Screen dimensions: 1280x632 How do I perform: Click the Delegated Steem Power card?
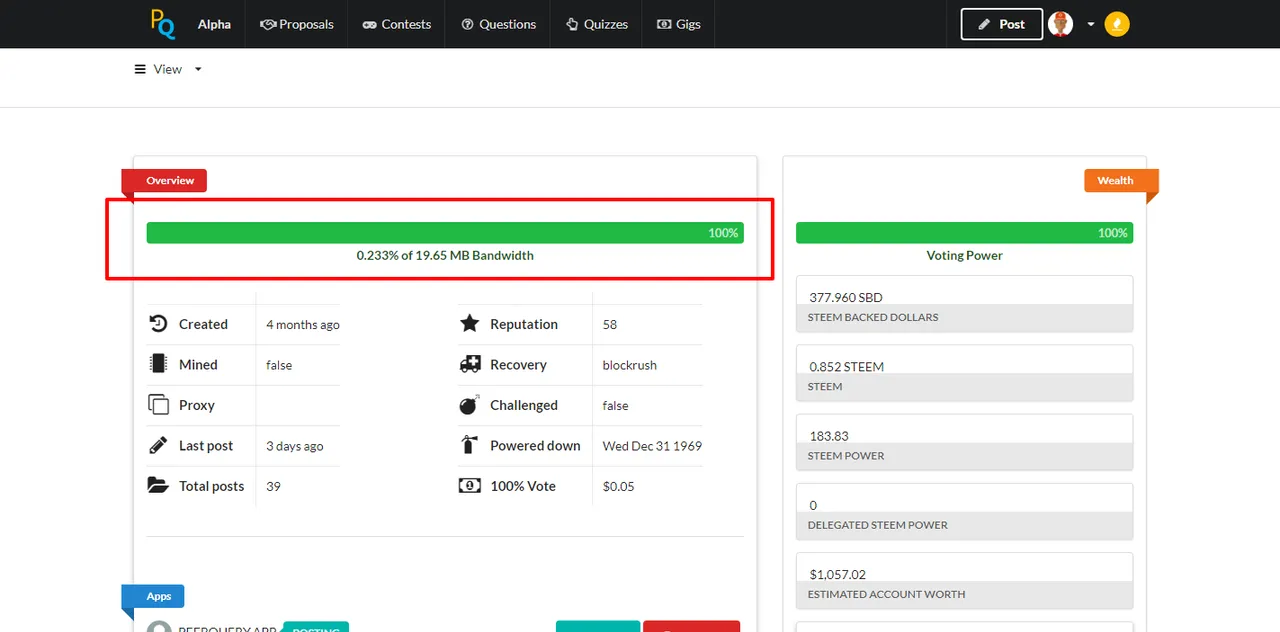click(964, 512)
